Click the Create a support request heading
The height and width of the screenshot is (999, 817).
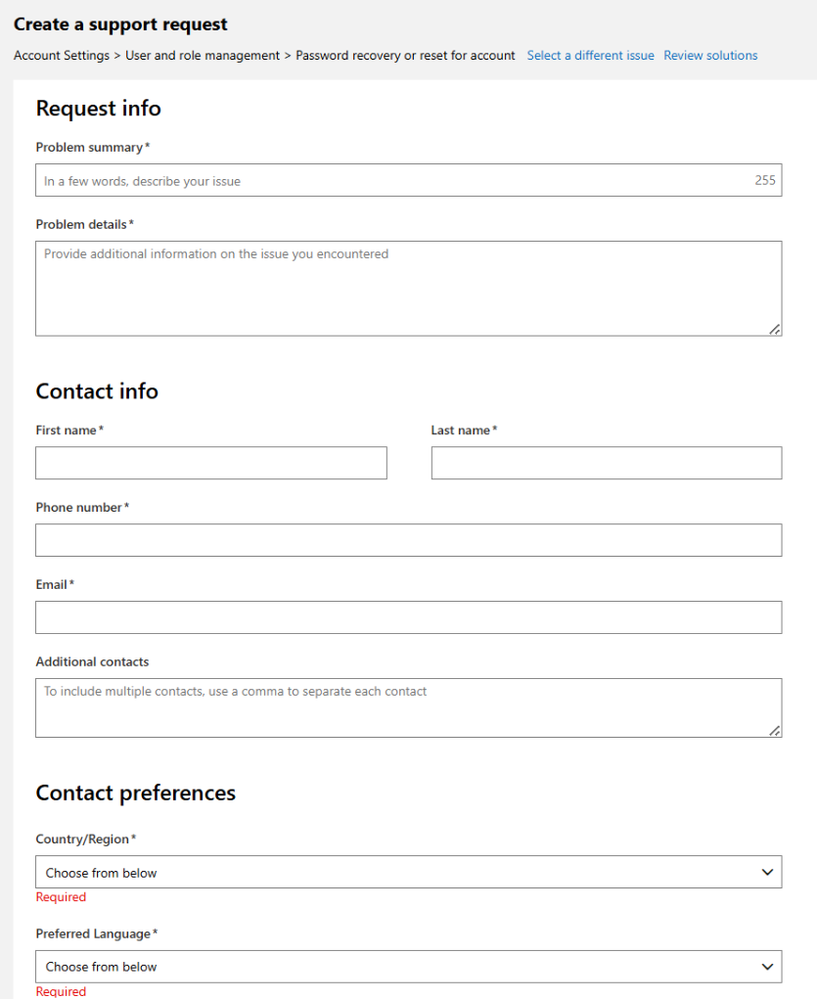(x=121, y=24)
